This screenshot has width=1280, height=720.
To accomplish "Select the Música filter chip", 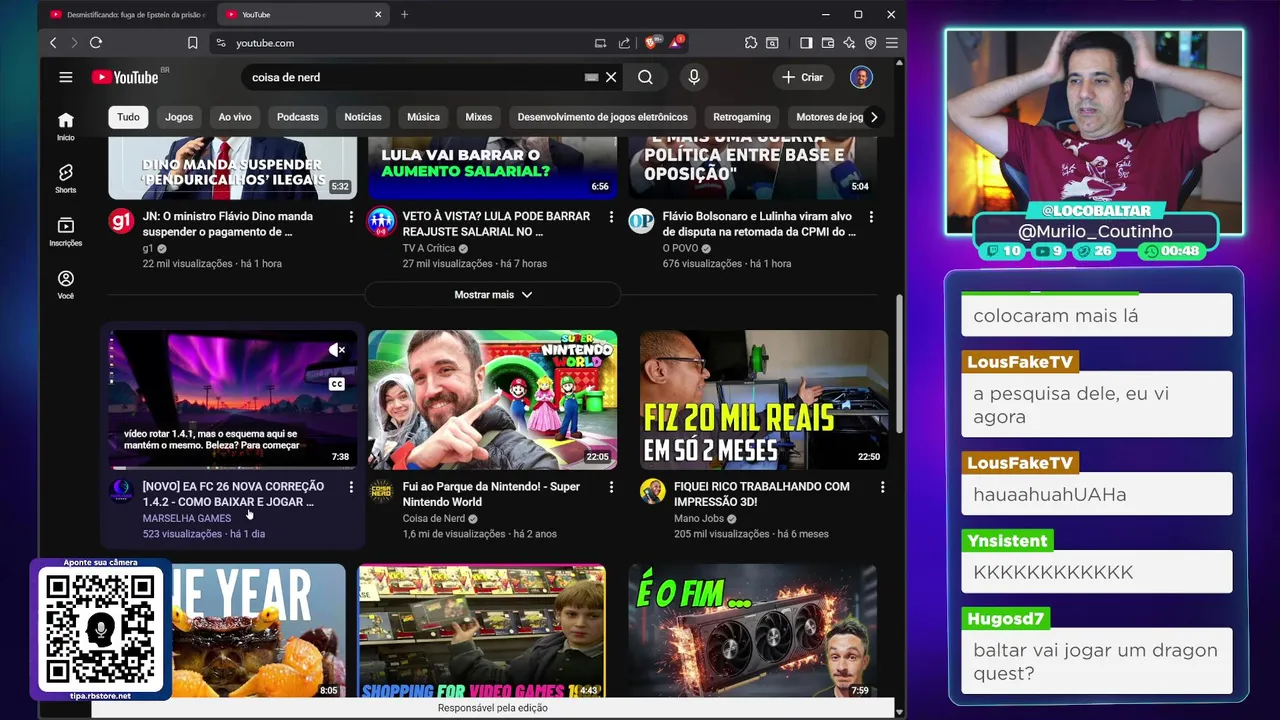I will click(x=423, y=117).
